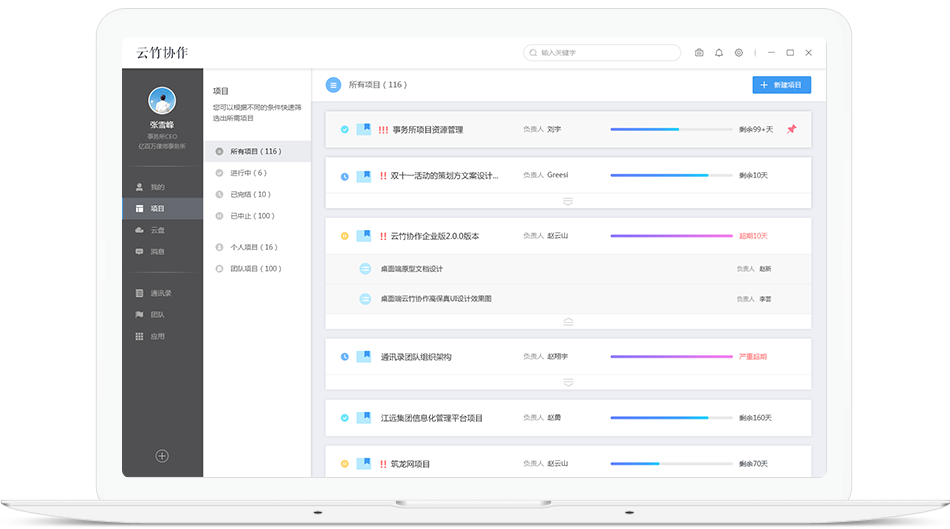
Task: Click the notification bell icon
Action: click(x=718, y=53)
